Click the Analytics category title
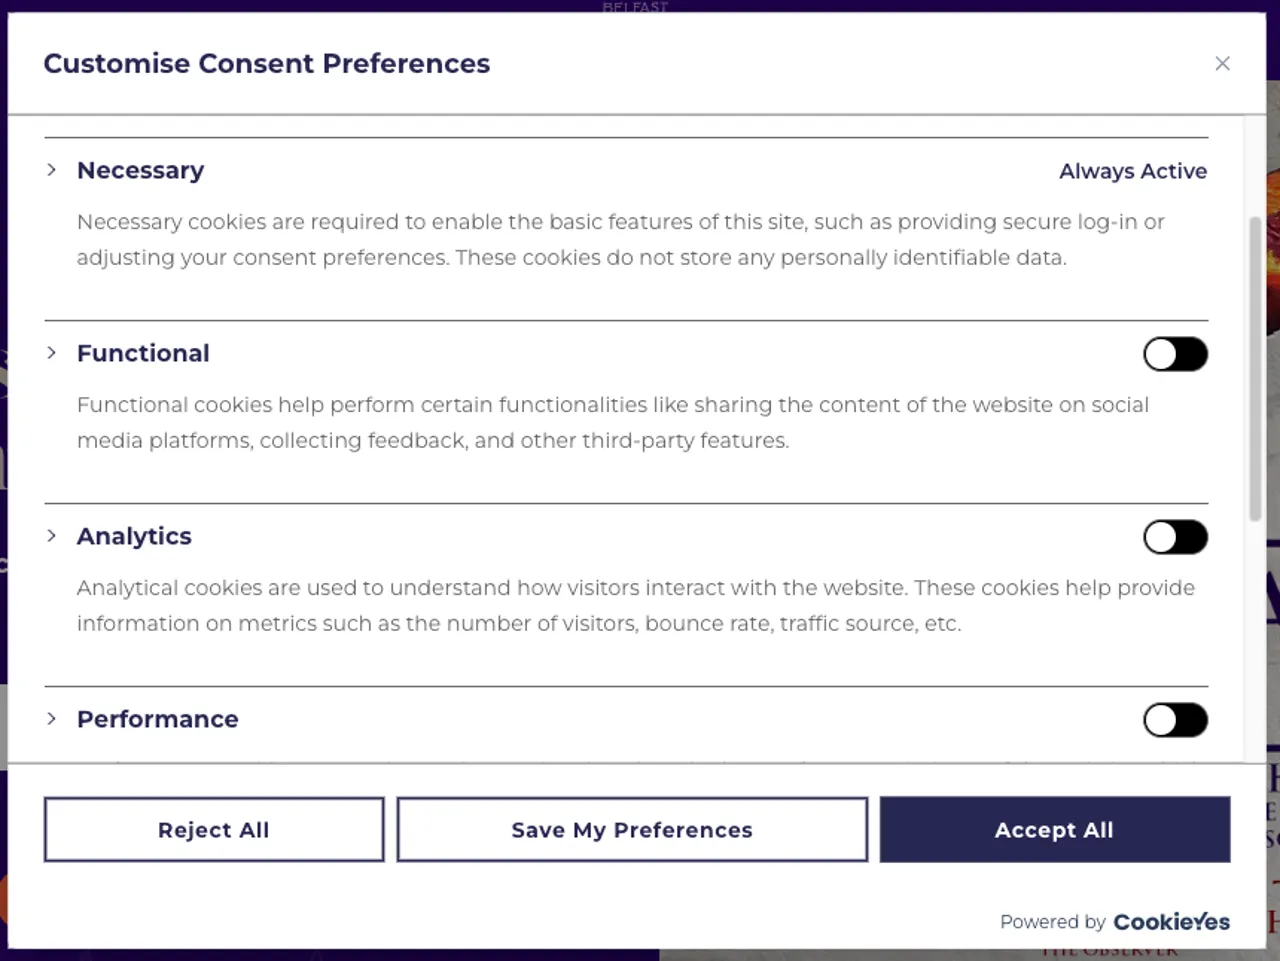Image resolution: width=1280 pixels, height=961 pixels. (134, 537)
